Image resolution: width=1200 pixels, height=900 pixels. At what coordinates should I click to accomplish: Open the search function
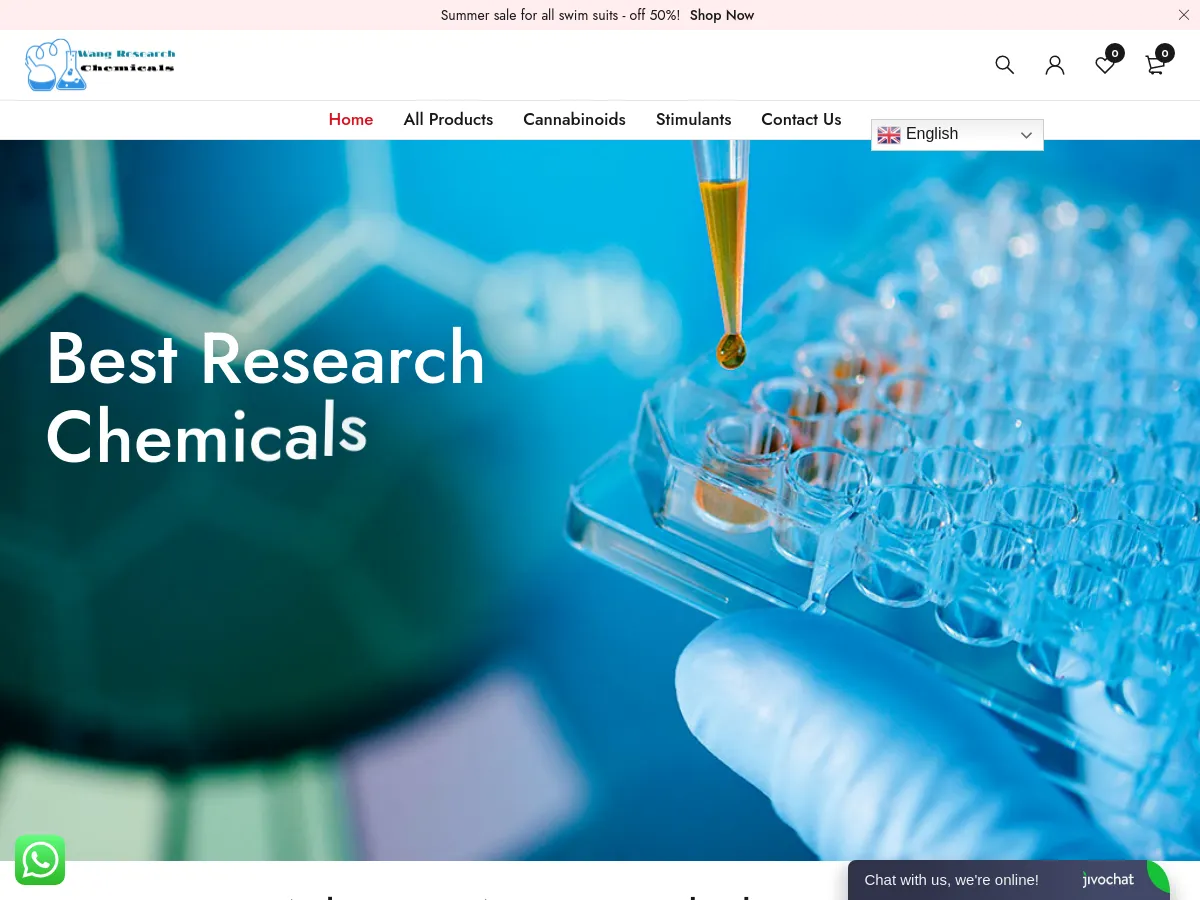(1004, 64)
